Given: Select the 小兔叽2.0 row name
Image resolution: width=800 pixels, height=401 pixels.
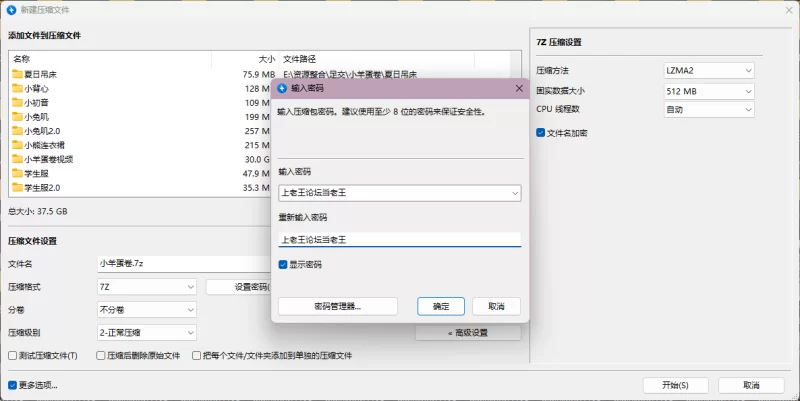Looking at the screenshot, I should 42,131.
